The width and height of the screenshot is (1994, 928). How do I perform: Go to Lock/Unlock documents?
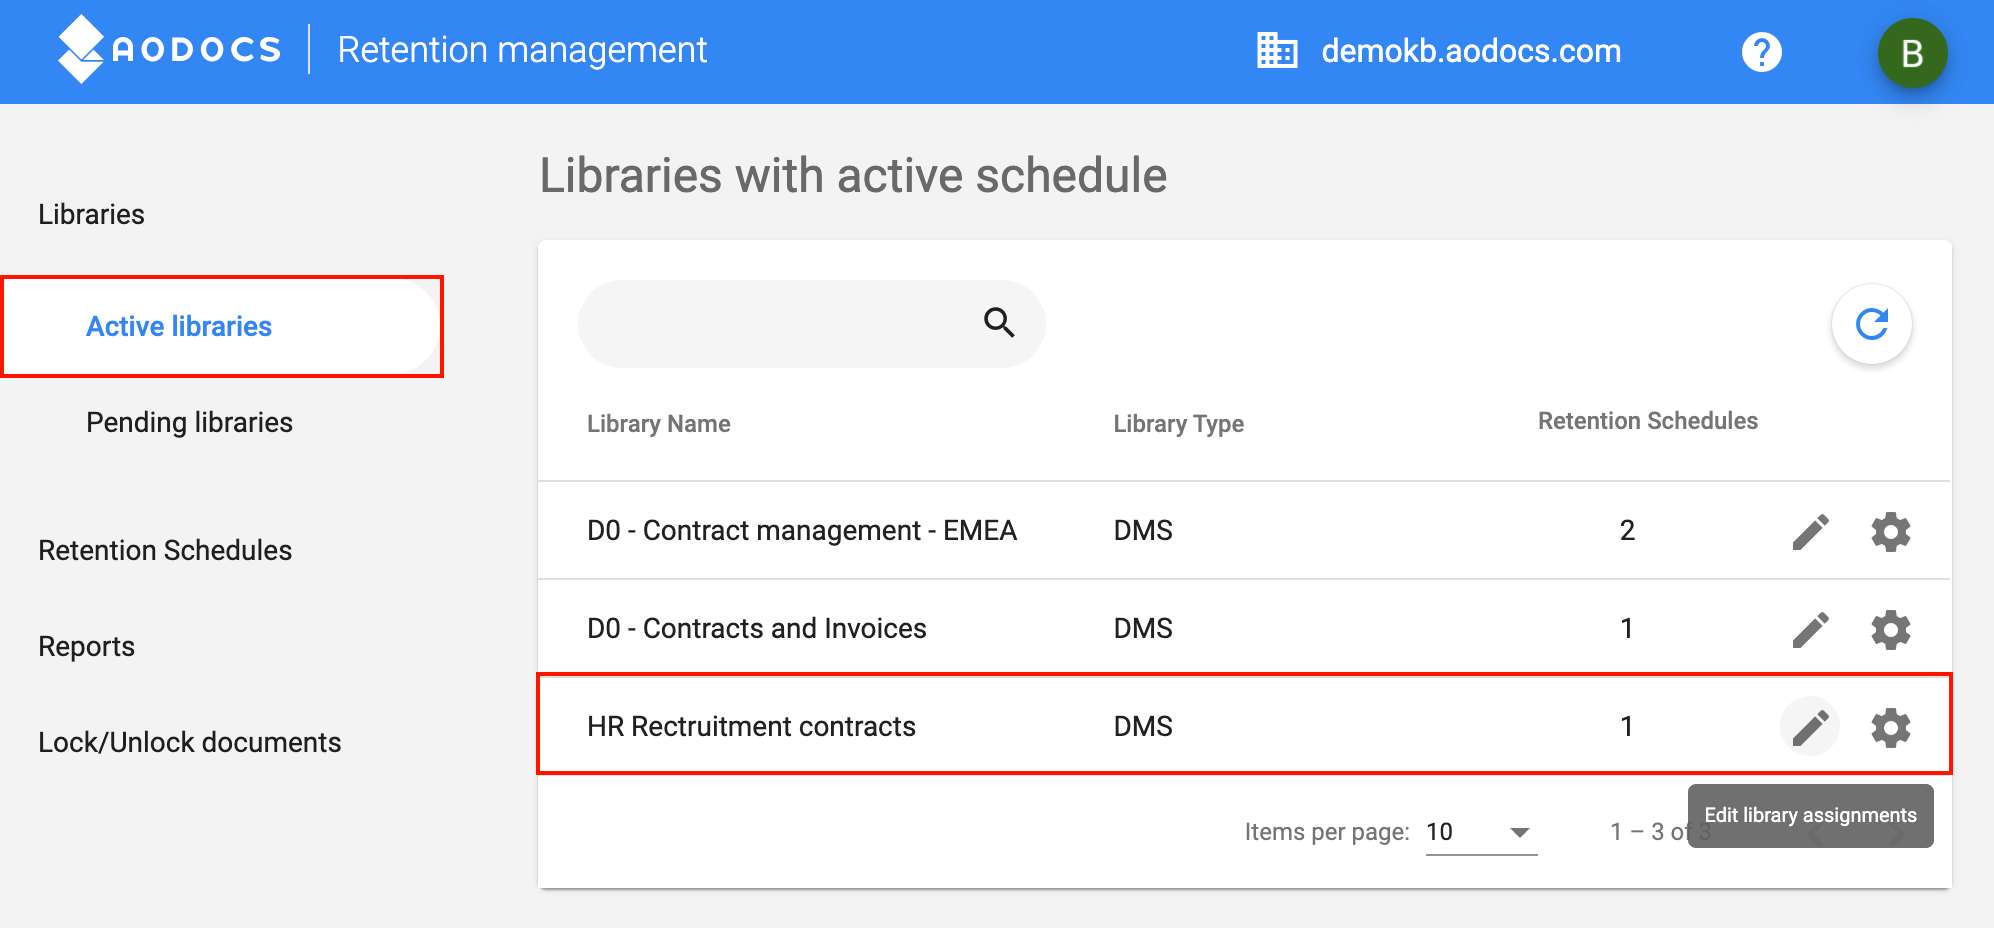coord(189,741)
